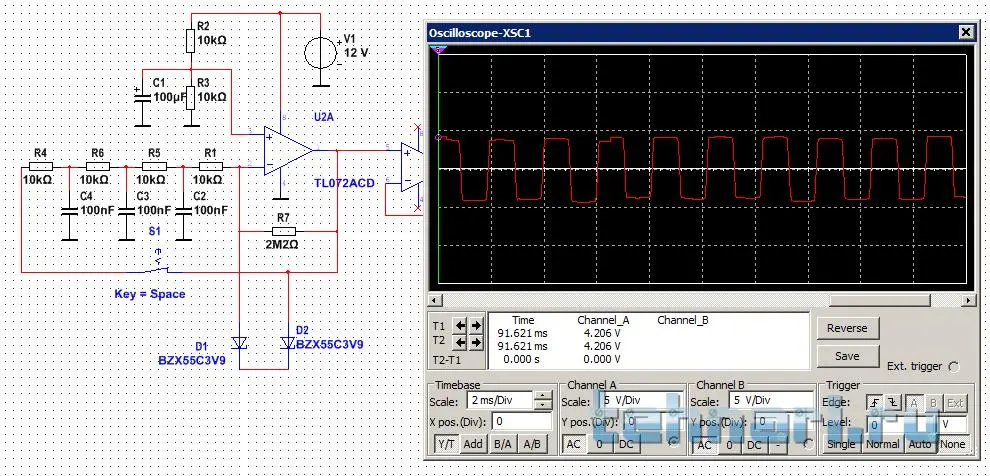Select capacitor C2 symbol
The height and width of the screenshot is (476, 990).
[183, 212]
